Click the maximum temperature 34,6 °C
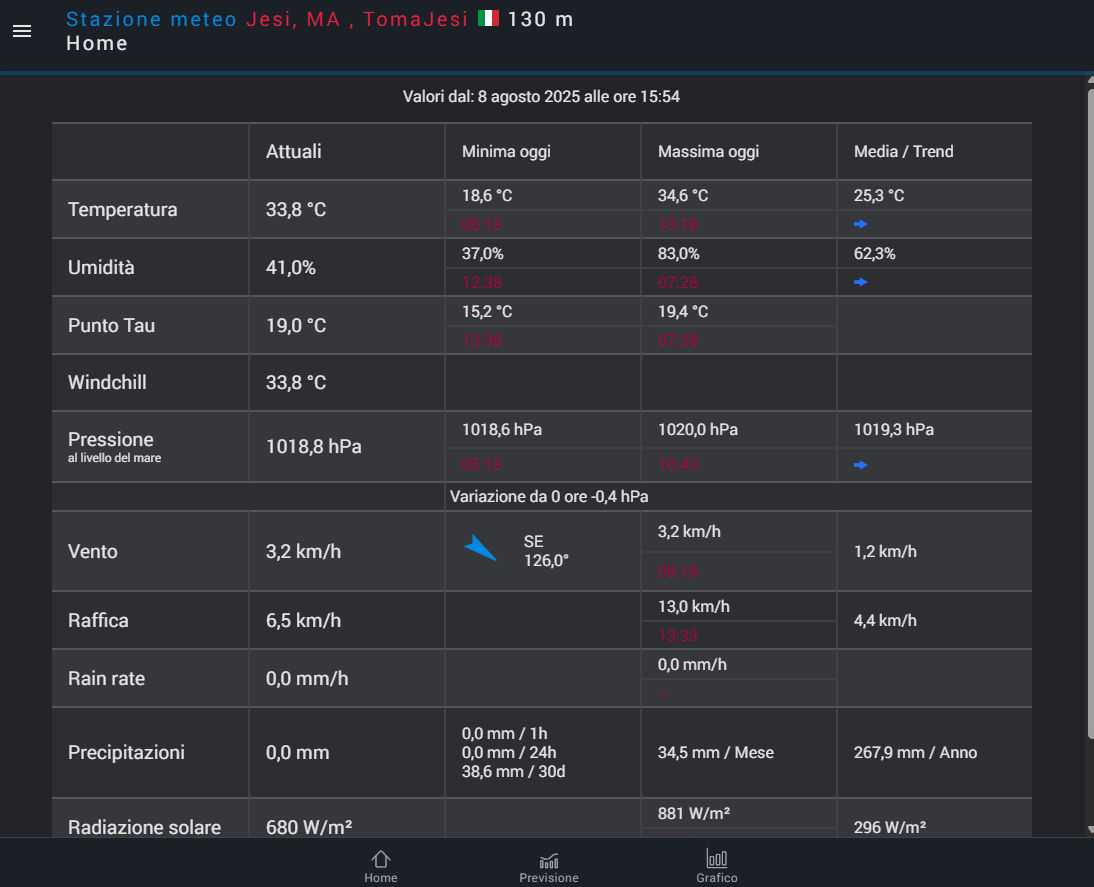 pos(683,195)
